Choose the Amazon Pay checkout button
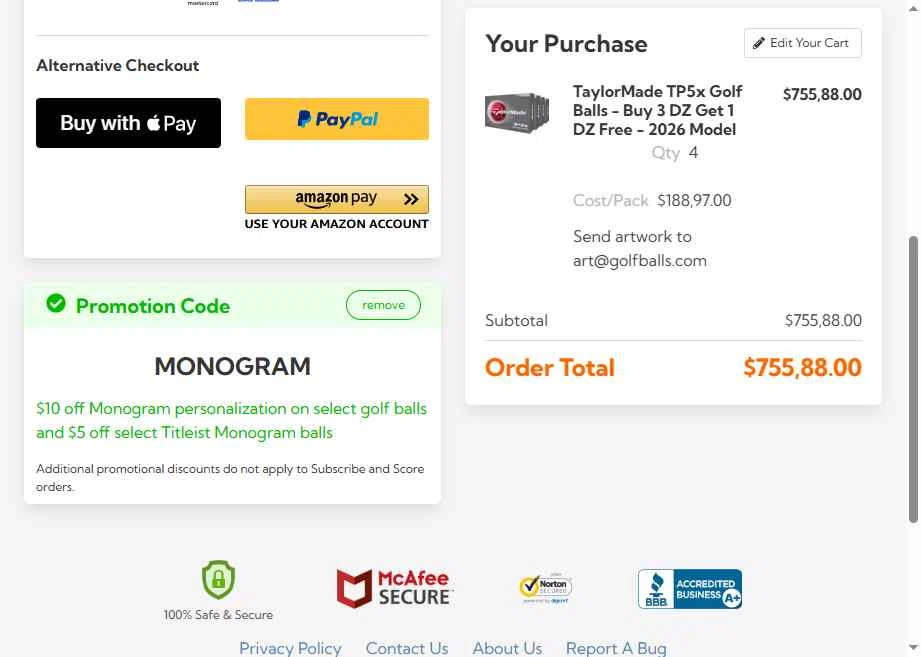The image size is (921, 657). pyautogui.click(x=337, y=199)
